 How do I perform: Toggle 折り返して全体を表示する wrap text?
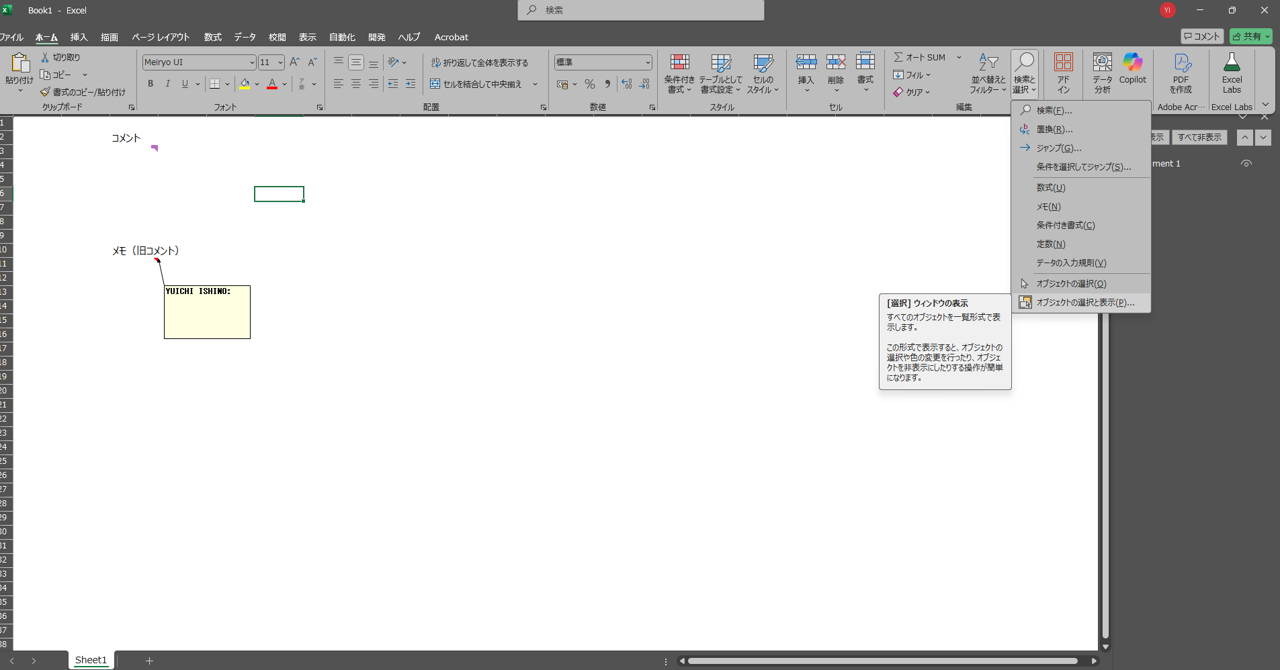pyautogui.click(x=480, y=62)
